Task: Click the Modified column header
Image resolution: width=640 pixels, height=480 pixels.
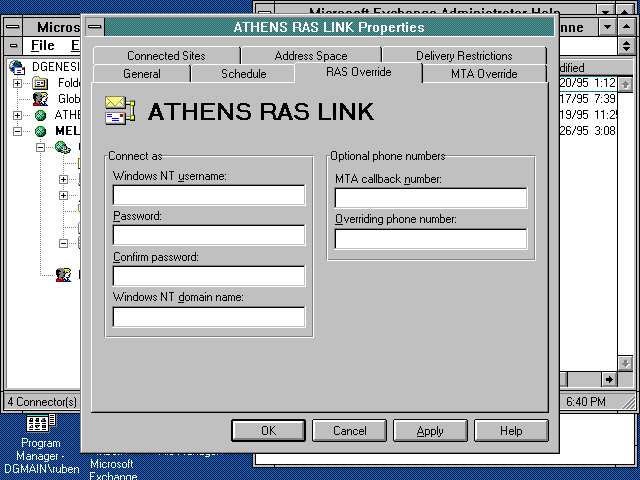Action: click(x=588, y=67)
